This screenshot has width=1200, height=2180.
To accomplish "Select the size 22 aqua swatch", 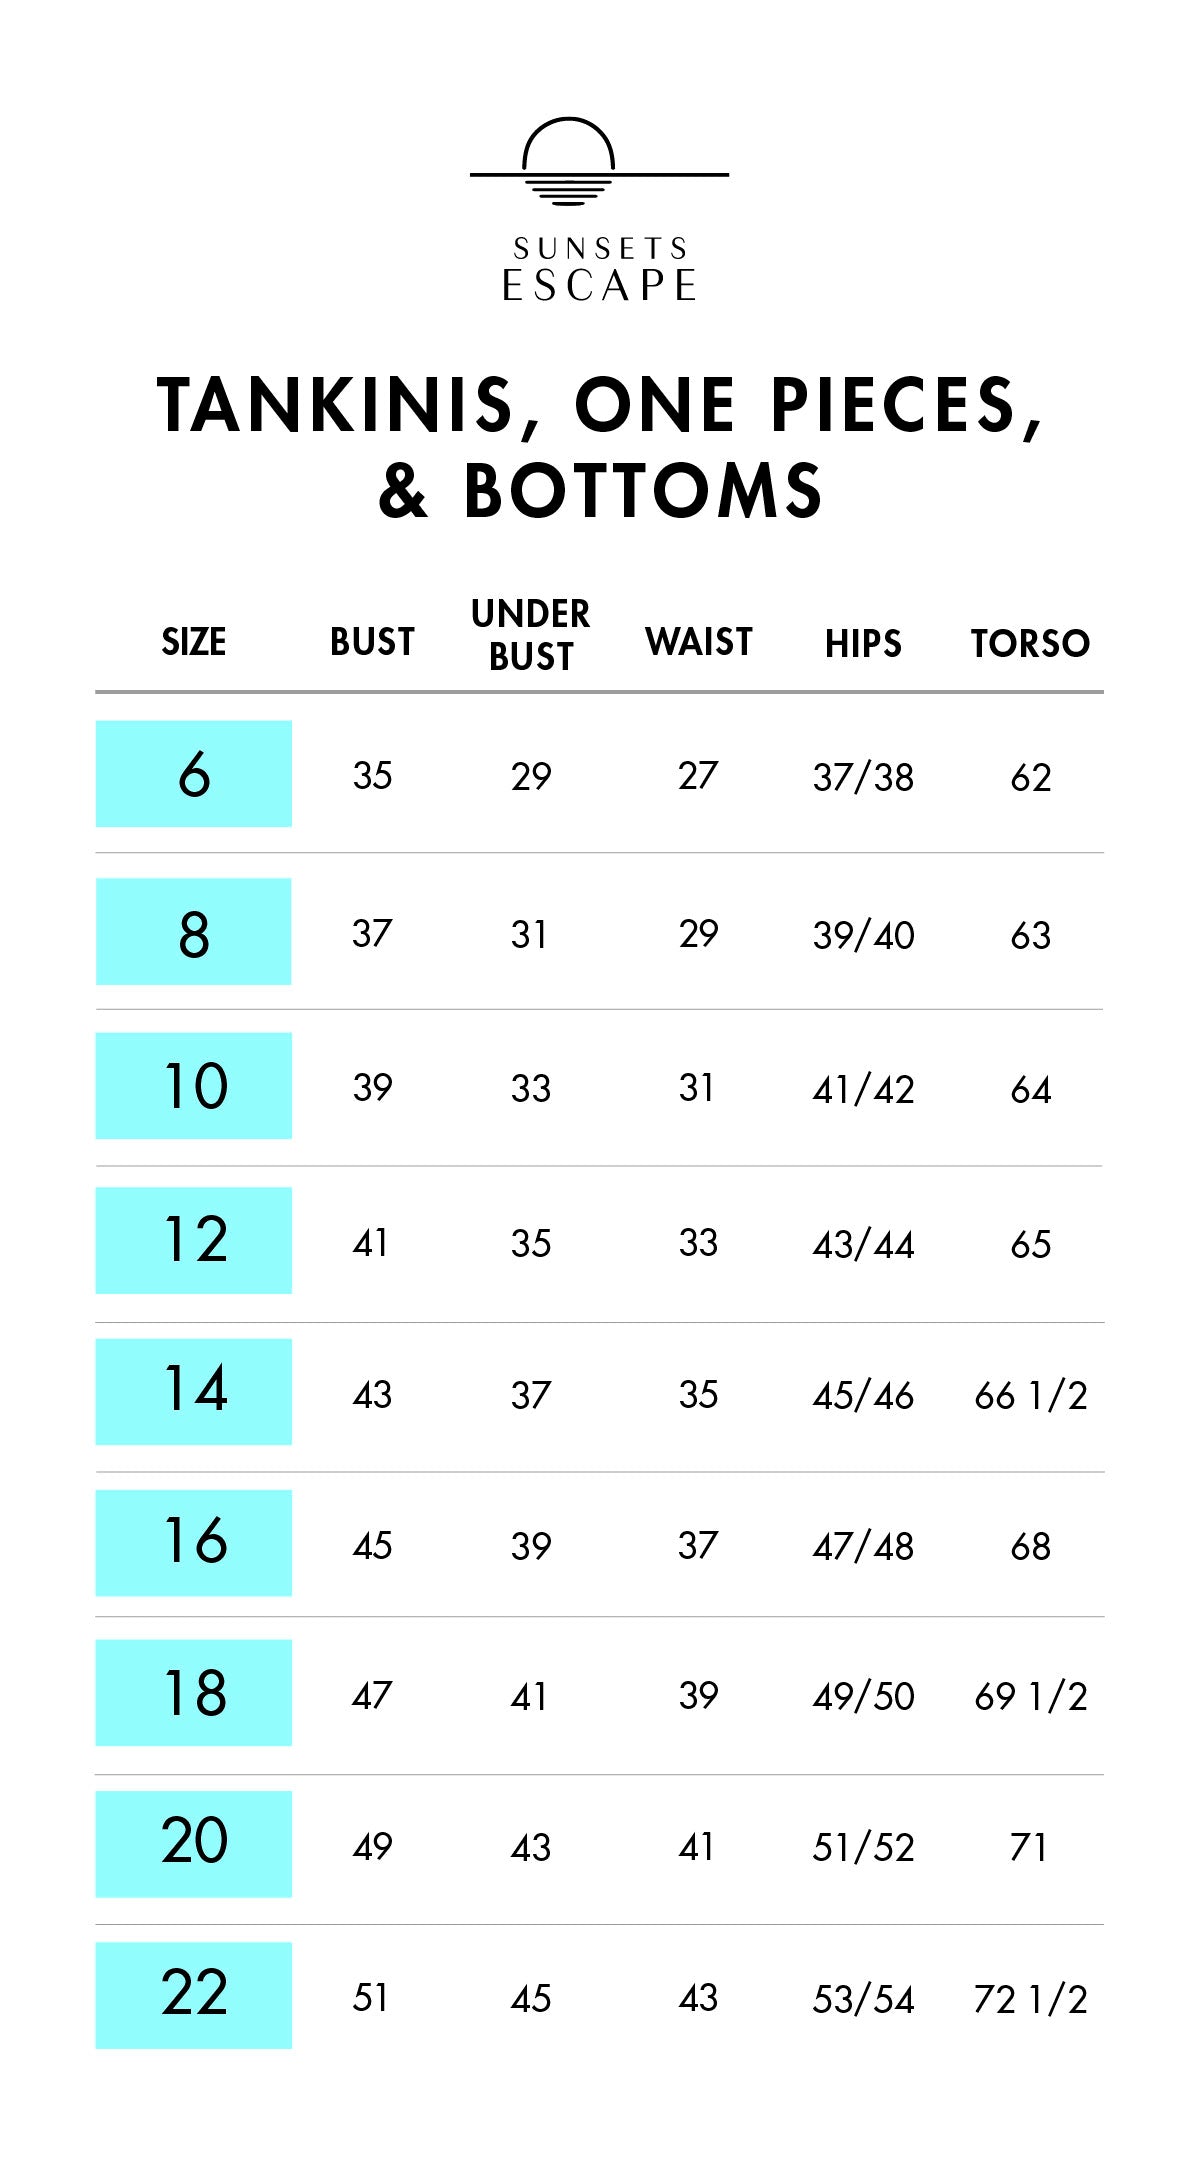I will pyautogui.click(x=194, y=1996).
